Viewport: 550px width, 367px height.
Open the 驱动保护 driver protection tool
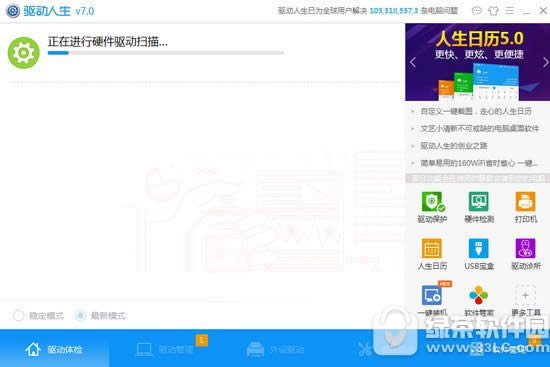pos(432,207)
